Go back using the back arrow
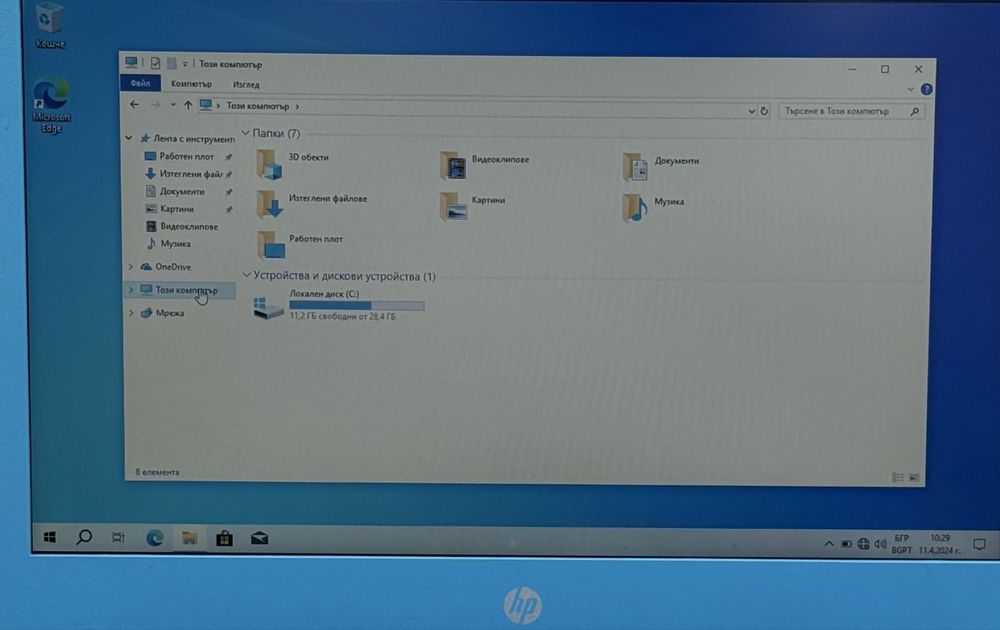1000x630 pixels. pyautogui.click(x=134, y=105)
